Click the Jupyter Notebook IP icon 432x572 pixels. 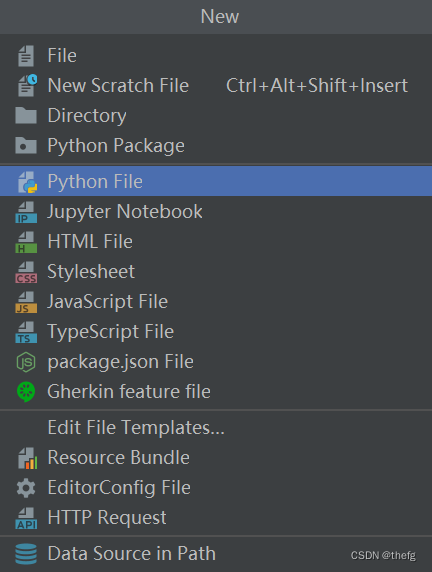click(x=26, y=212)
